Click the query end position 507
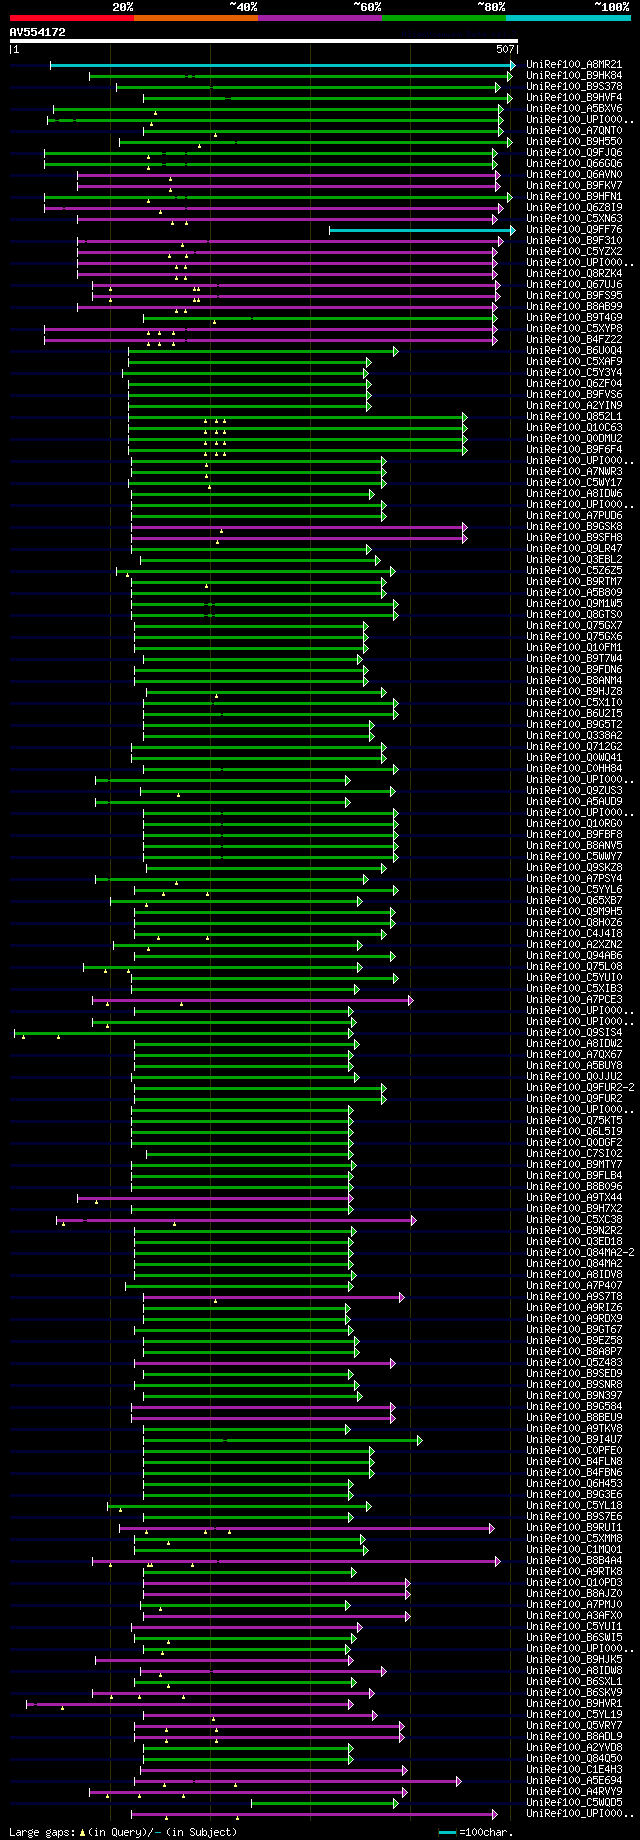Viewport: 640px width, 1840px height. click(x=505, y=49)
